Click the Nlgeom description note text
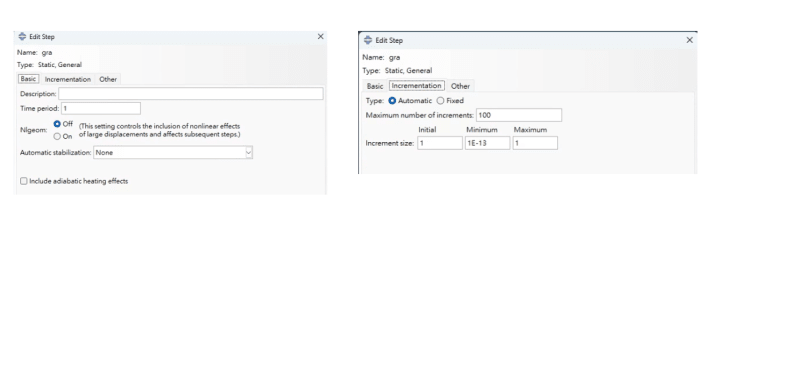Viewport: 800px width, 371px height. tap(160, 130)
